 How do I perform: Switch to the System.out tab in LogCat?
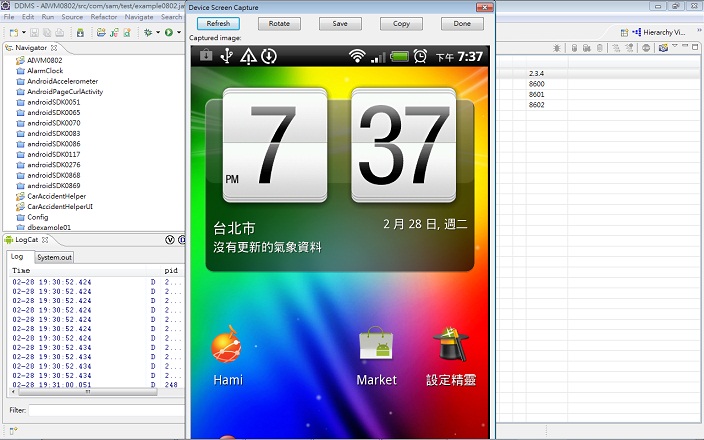[54, 257]
